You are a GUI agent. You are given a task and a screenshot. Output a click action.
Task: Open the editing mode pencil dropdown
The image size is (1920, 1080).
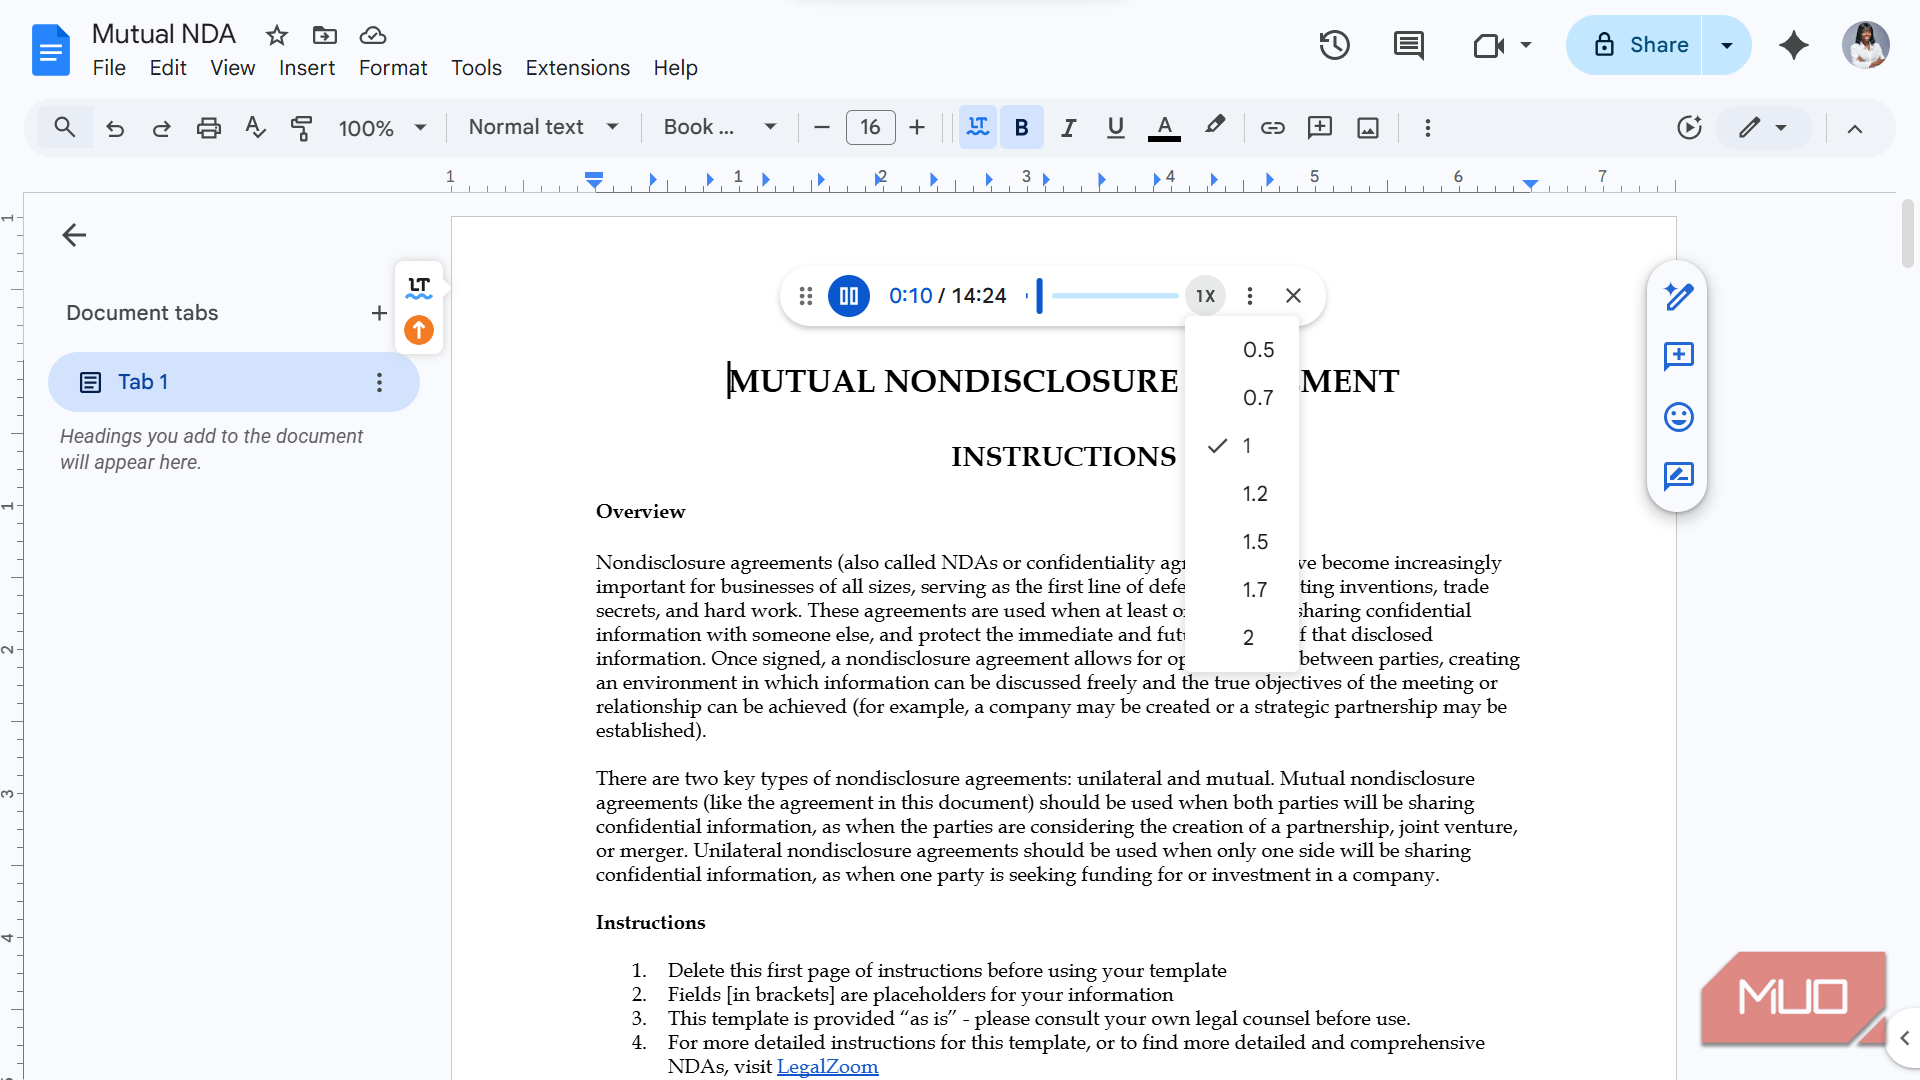point(1763,127)
